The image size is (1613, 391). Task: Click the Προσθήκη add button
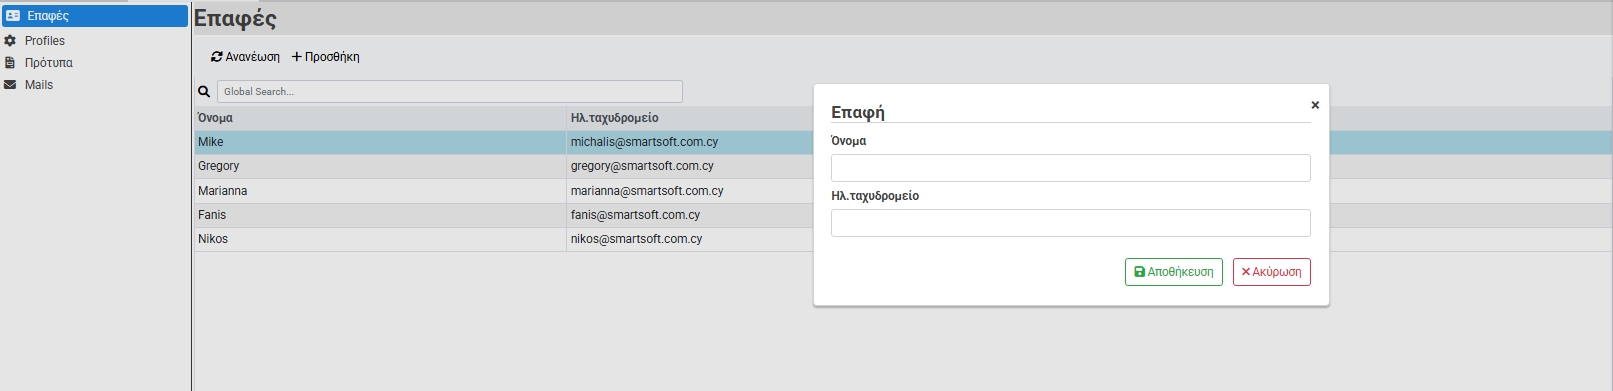point(325,57)
